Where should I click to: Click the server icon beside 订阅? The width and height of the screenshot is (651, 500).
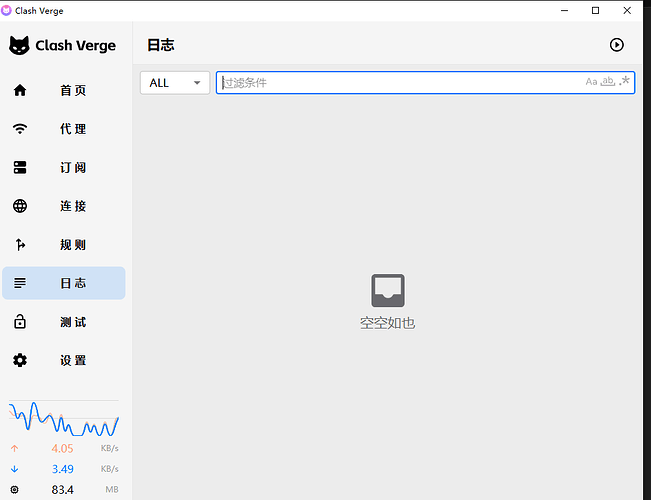click(20, 167)
